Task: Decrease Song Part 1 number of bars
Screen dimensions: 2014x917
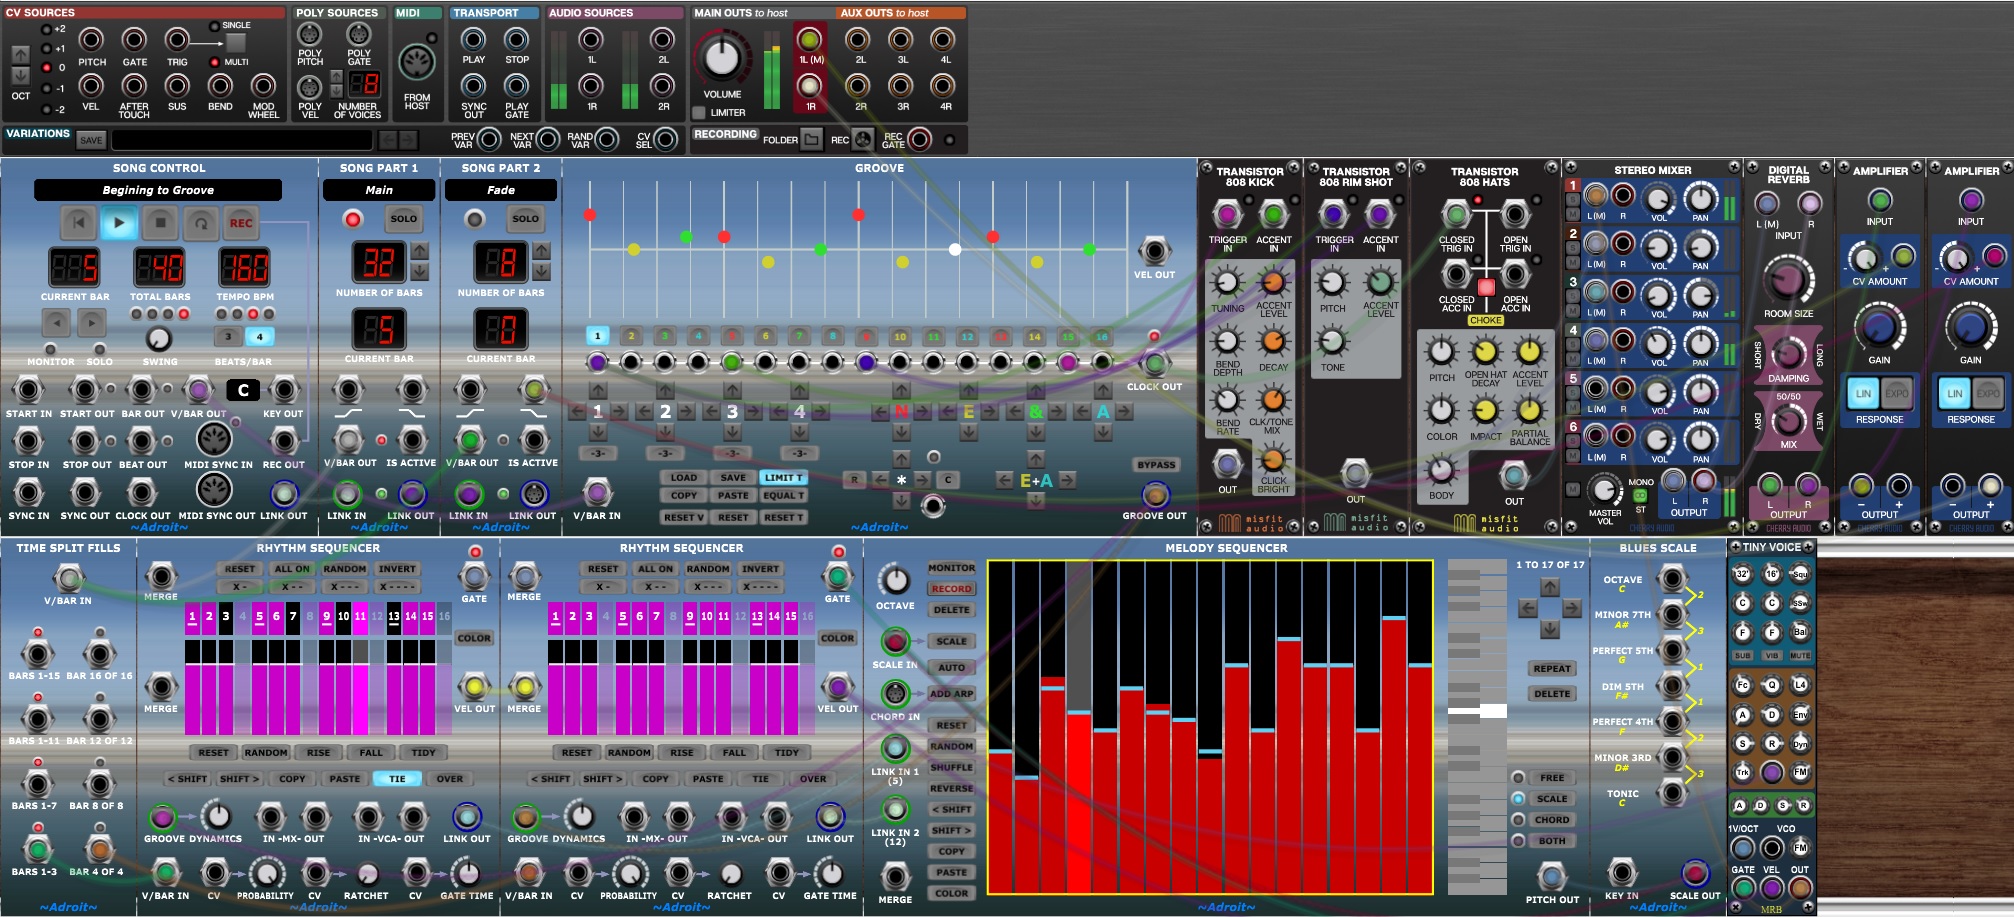Action: click(x=420, y=271)
